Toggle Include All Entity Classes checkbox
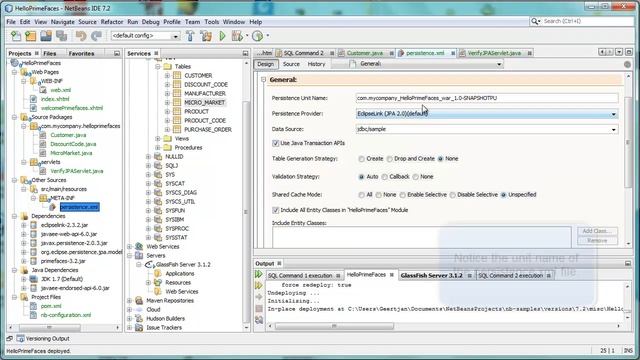Image resolution: width=640 pixels, height=360 pixels. tap(276, 210)
